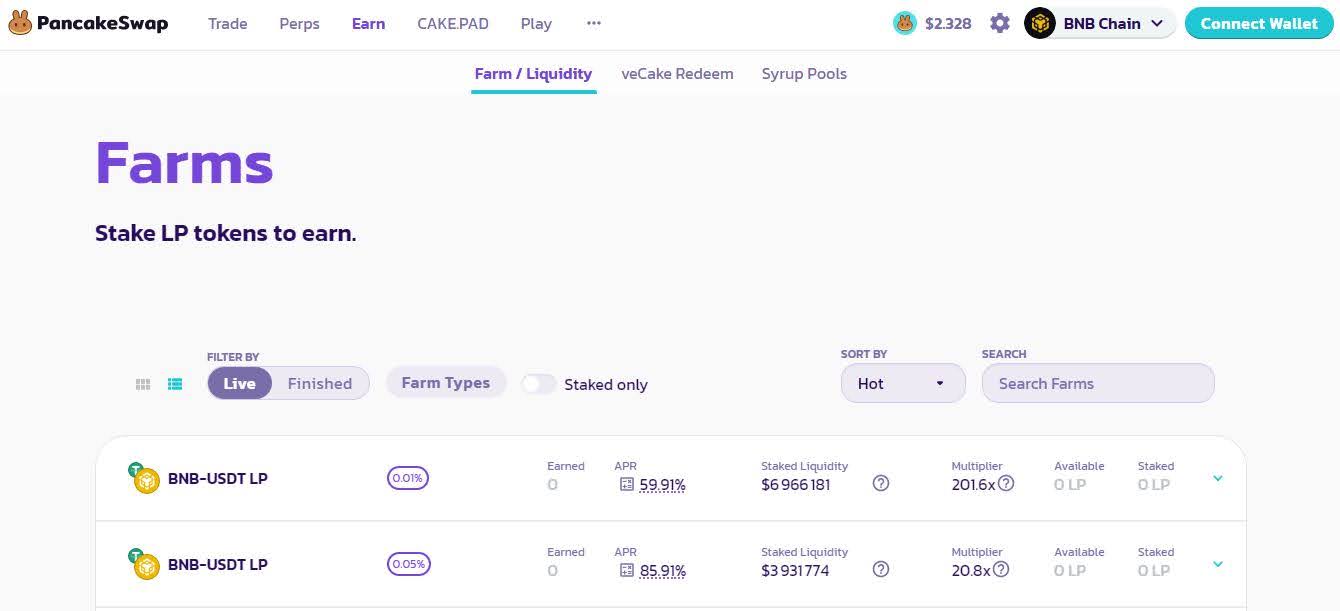Image resolution: width=1340 pixels, height=611 pixels.
Task: Open the Sort By Hot dropdown
Action: coord(903,383)
